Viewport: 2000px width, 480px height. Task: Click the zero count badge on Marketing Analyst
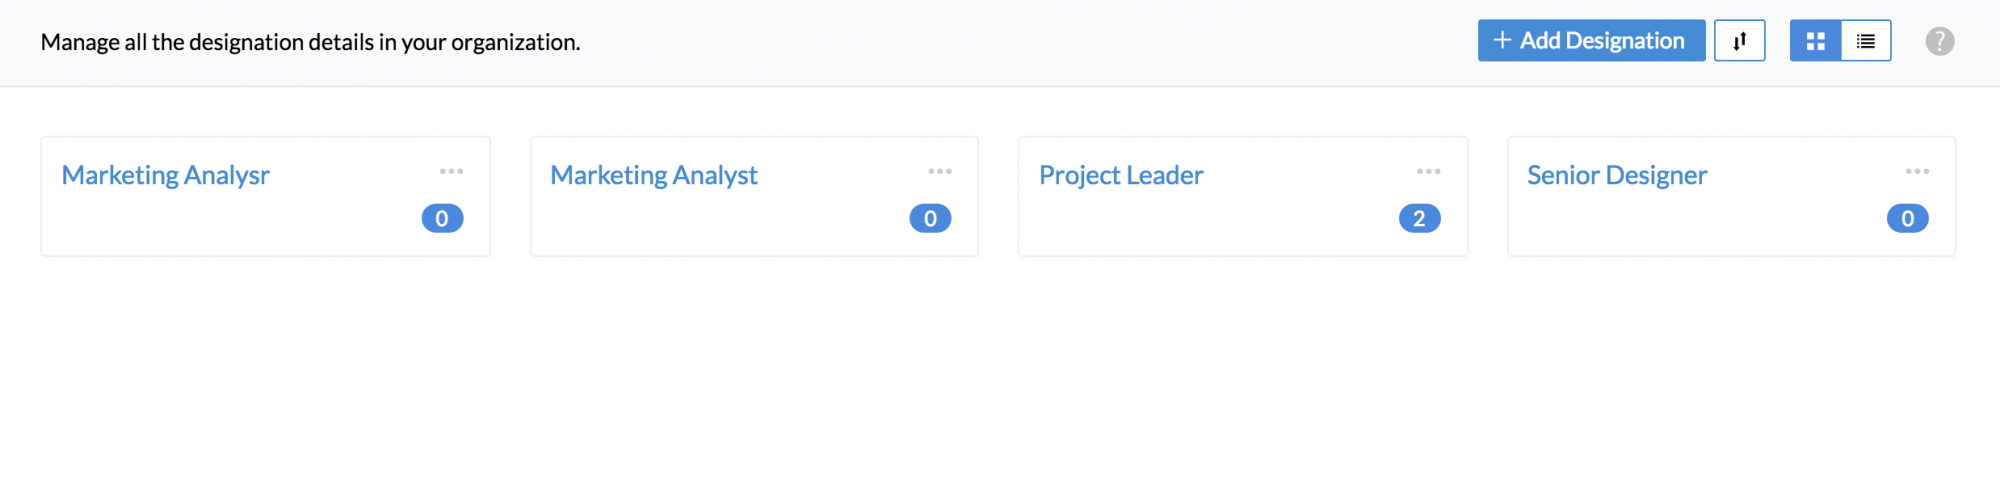(930, 218)
